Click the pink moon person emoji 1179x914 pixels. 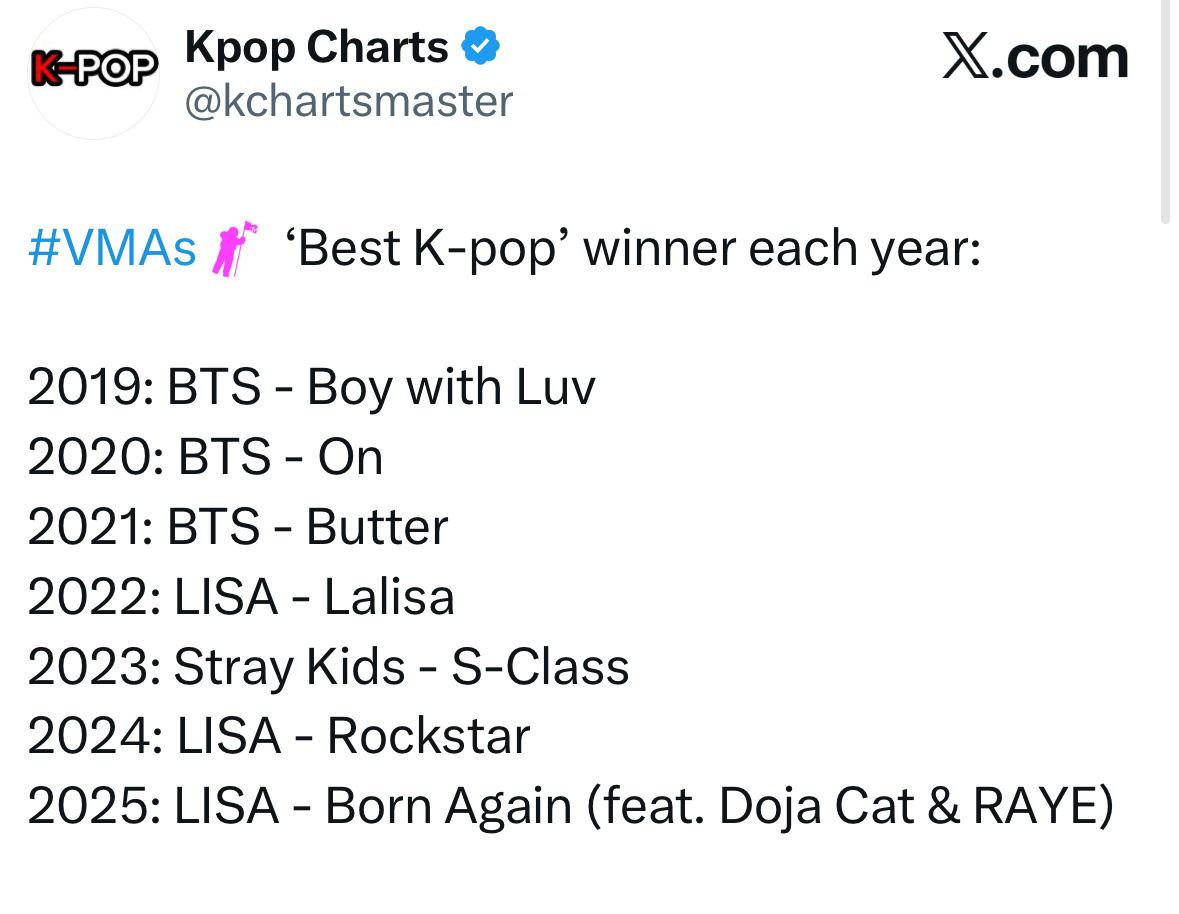(x=234, y=249)
